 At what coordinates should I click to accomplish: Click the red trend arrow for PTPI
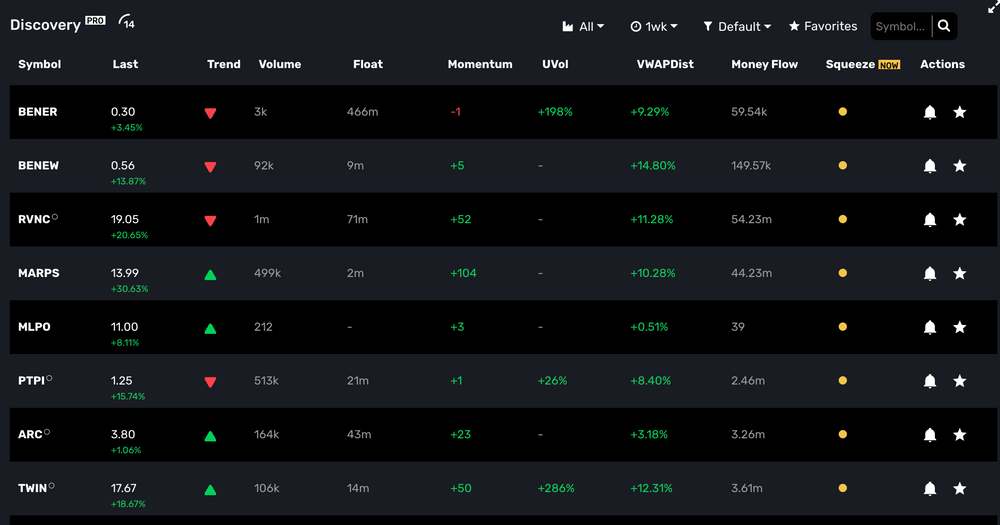pos(210,382)
